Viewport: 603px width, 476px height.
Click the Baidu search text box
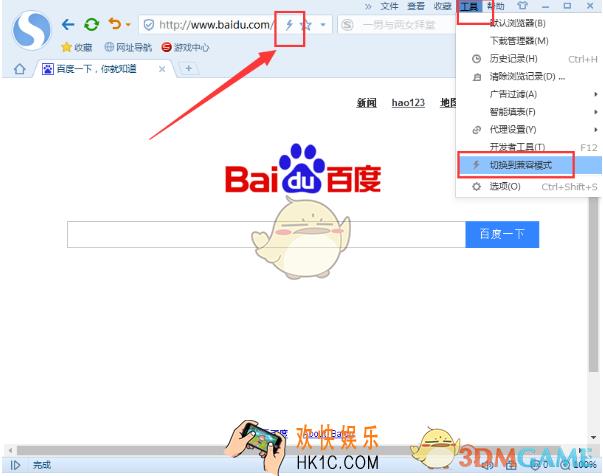(x=266, y=235)
